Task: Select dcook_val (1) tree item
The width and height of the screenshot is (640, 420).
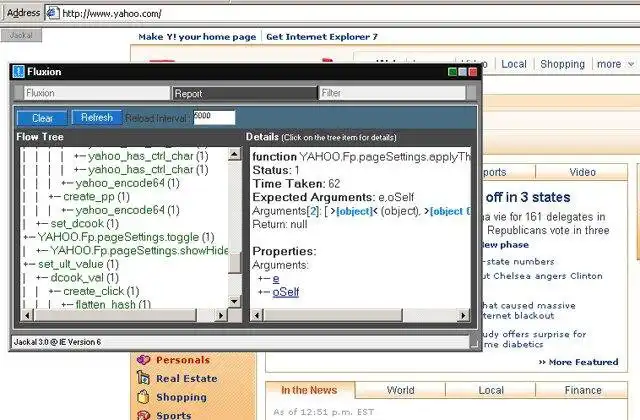Action: [x=84, y=278]
